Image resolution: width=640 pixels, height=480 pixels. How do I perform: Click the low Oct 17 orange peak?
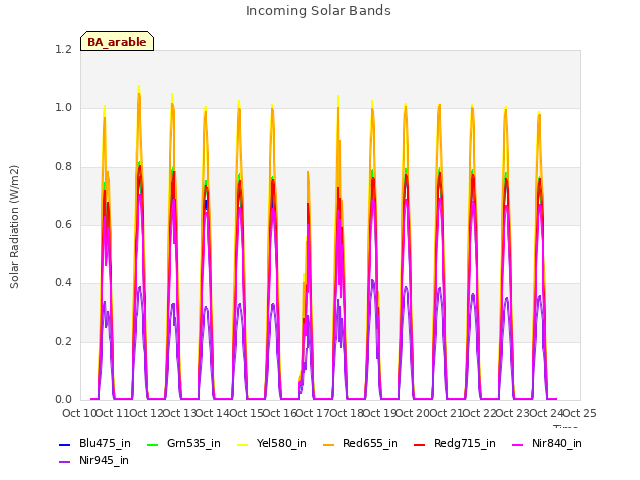(x=308, y=172)
